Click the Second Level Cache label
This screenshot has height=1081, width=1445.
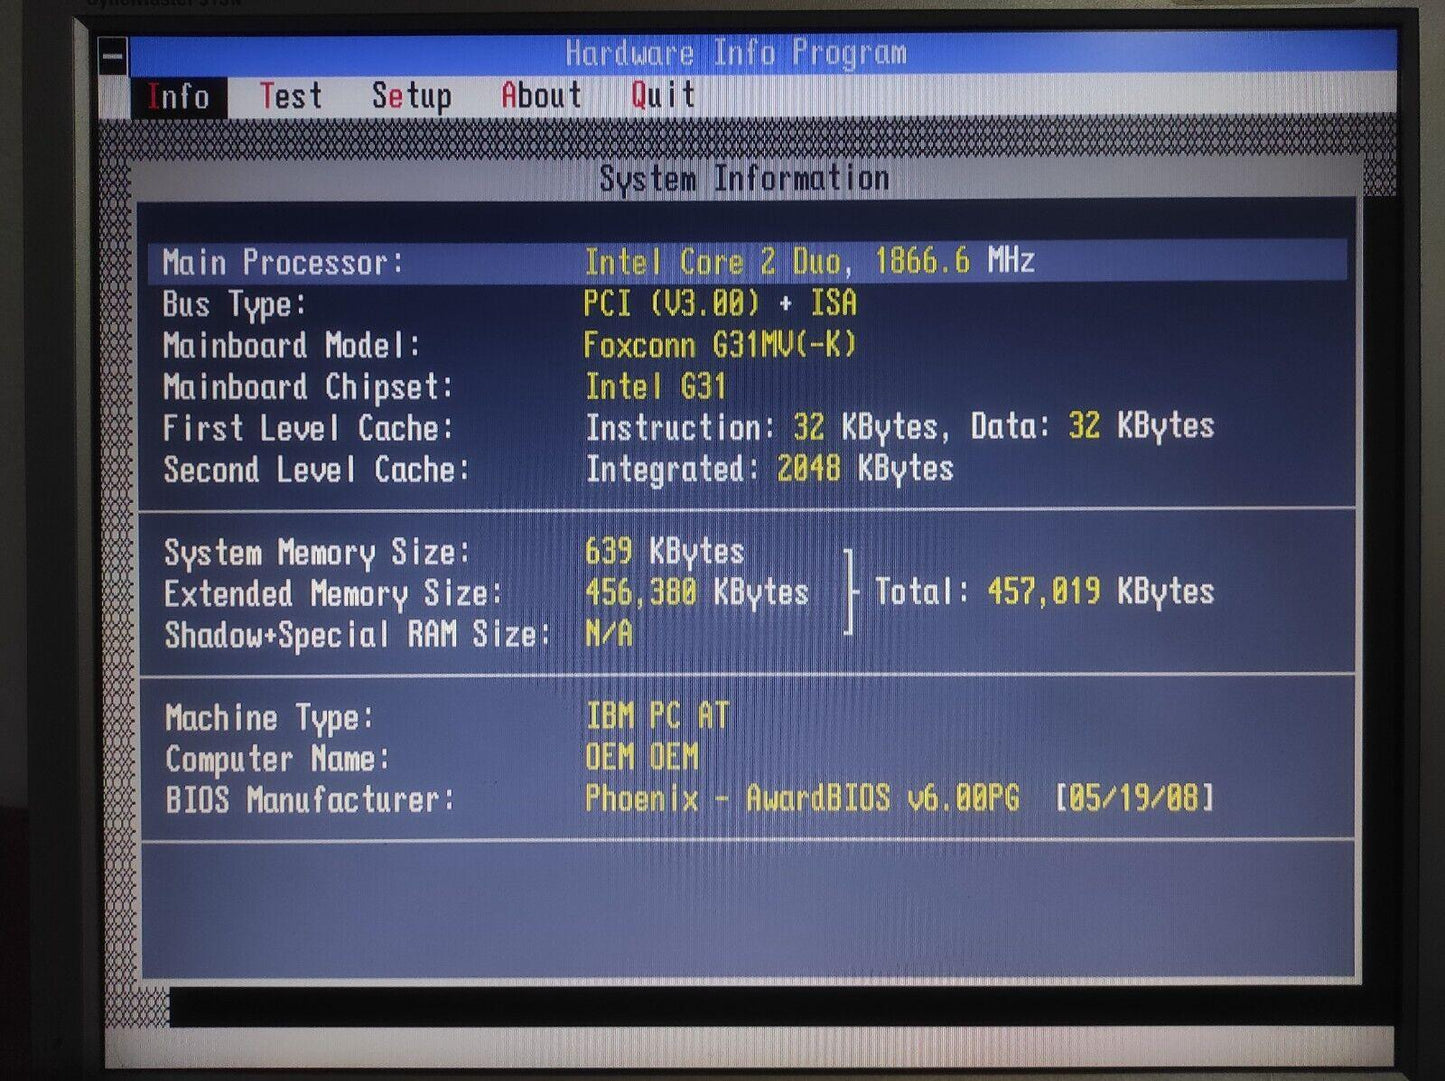[316, 470]
